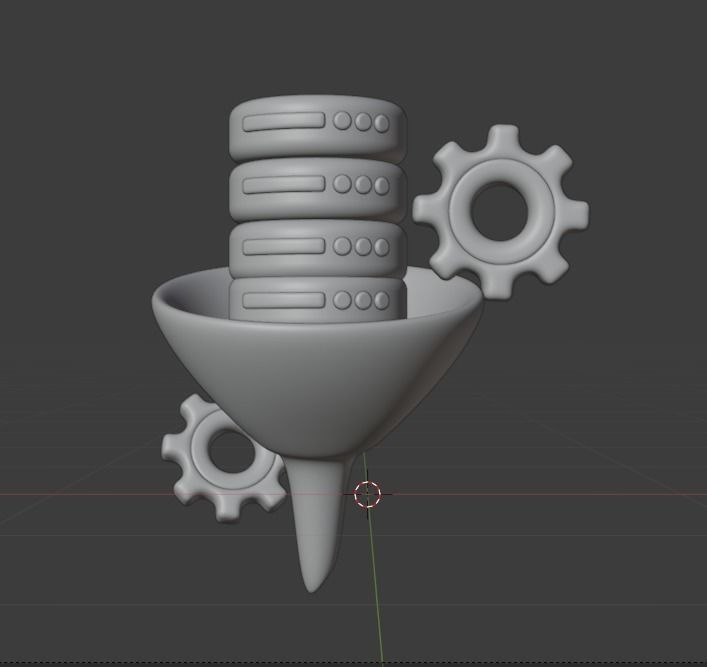Select the third server disk from top
This screenshot has height=667, width=707.
tap(317, 248)
